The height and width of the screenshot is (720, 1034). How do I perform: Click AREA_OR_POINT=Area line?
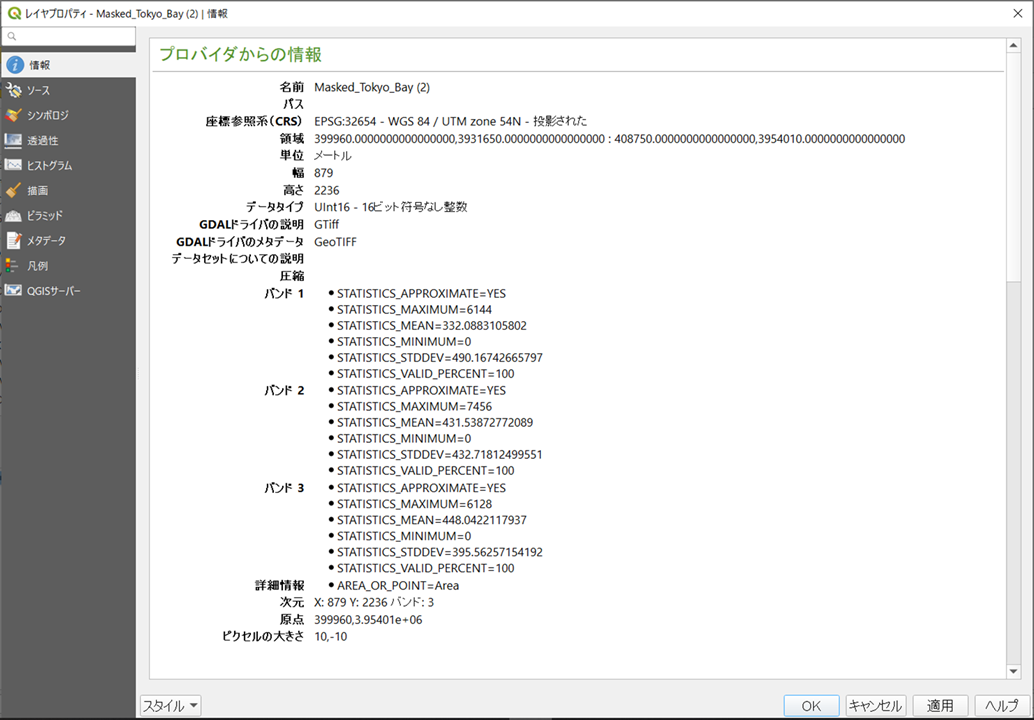tap(398, 585)
